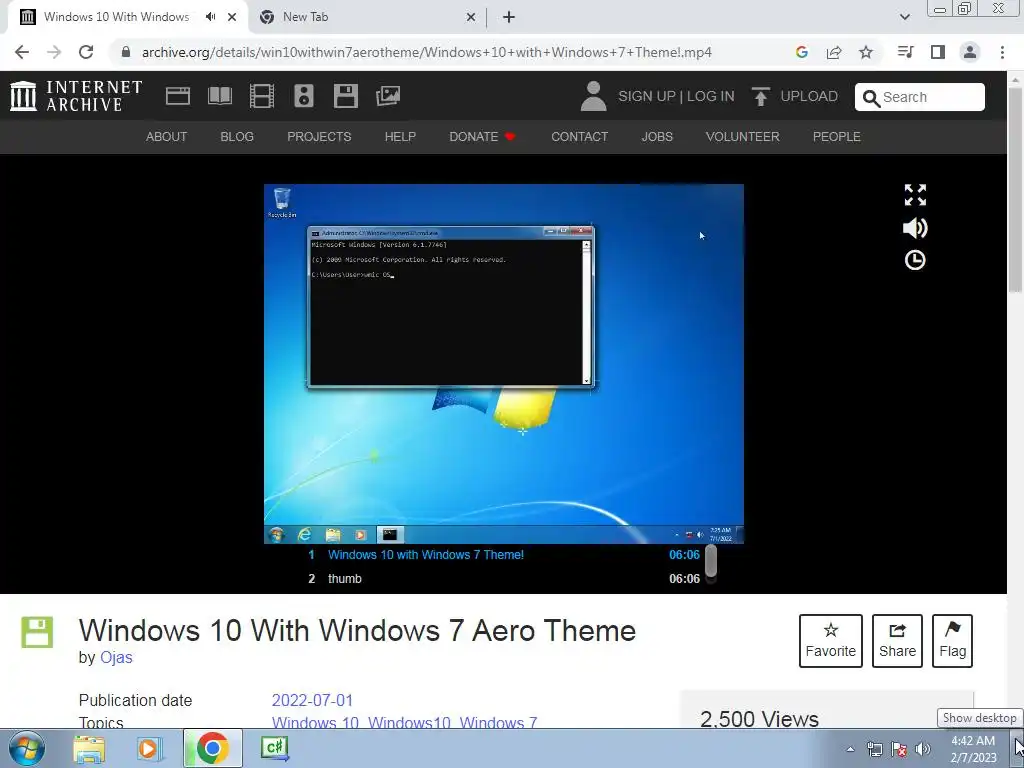Click the Share button

(x=897, y=641)
